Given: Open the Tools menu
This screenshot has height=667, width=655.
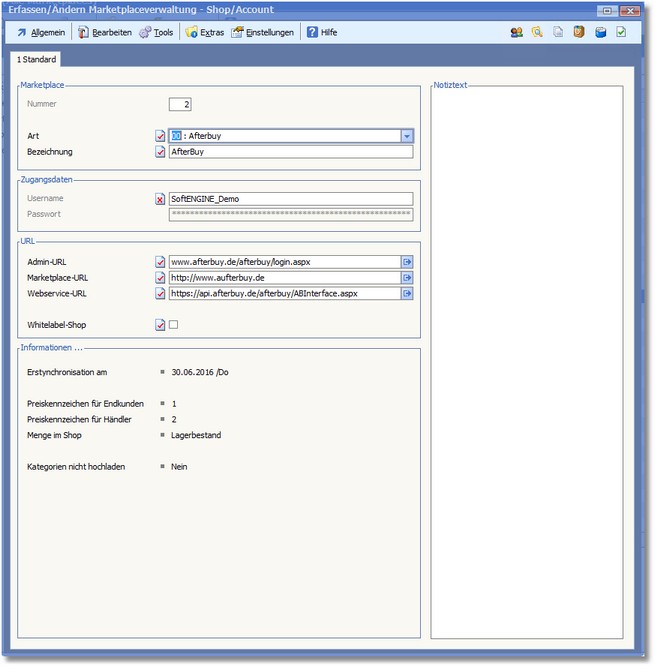Looking at the screenshot, I should click(x=155, y=32).
